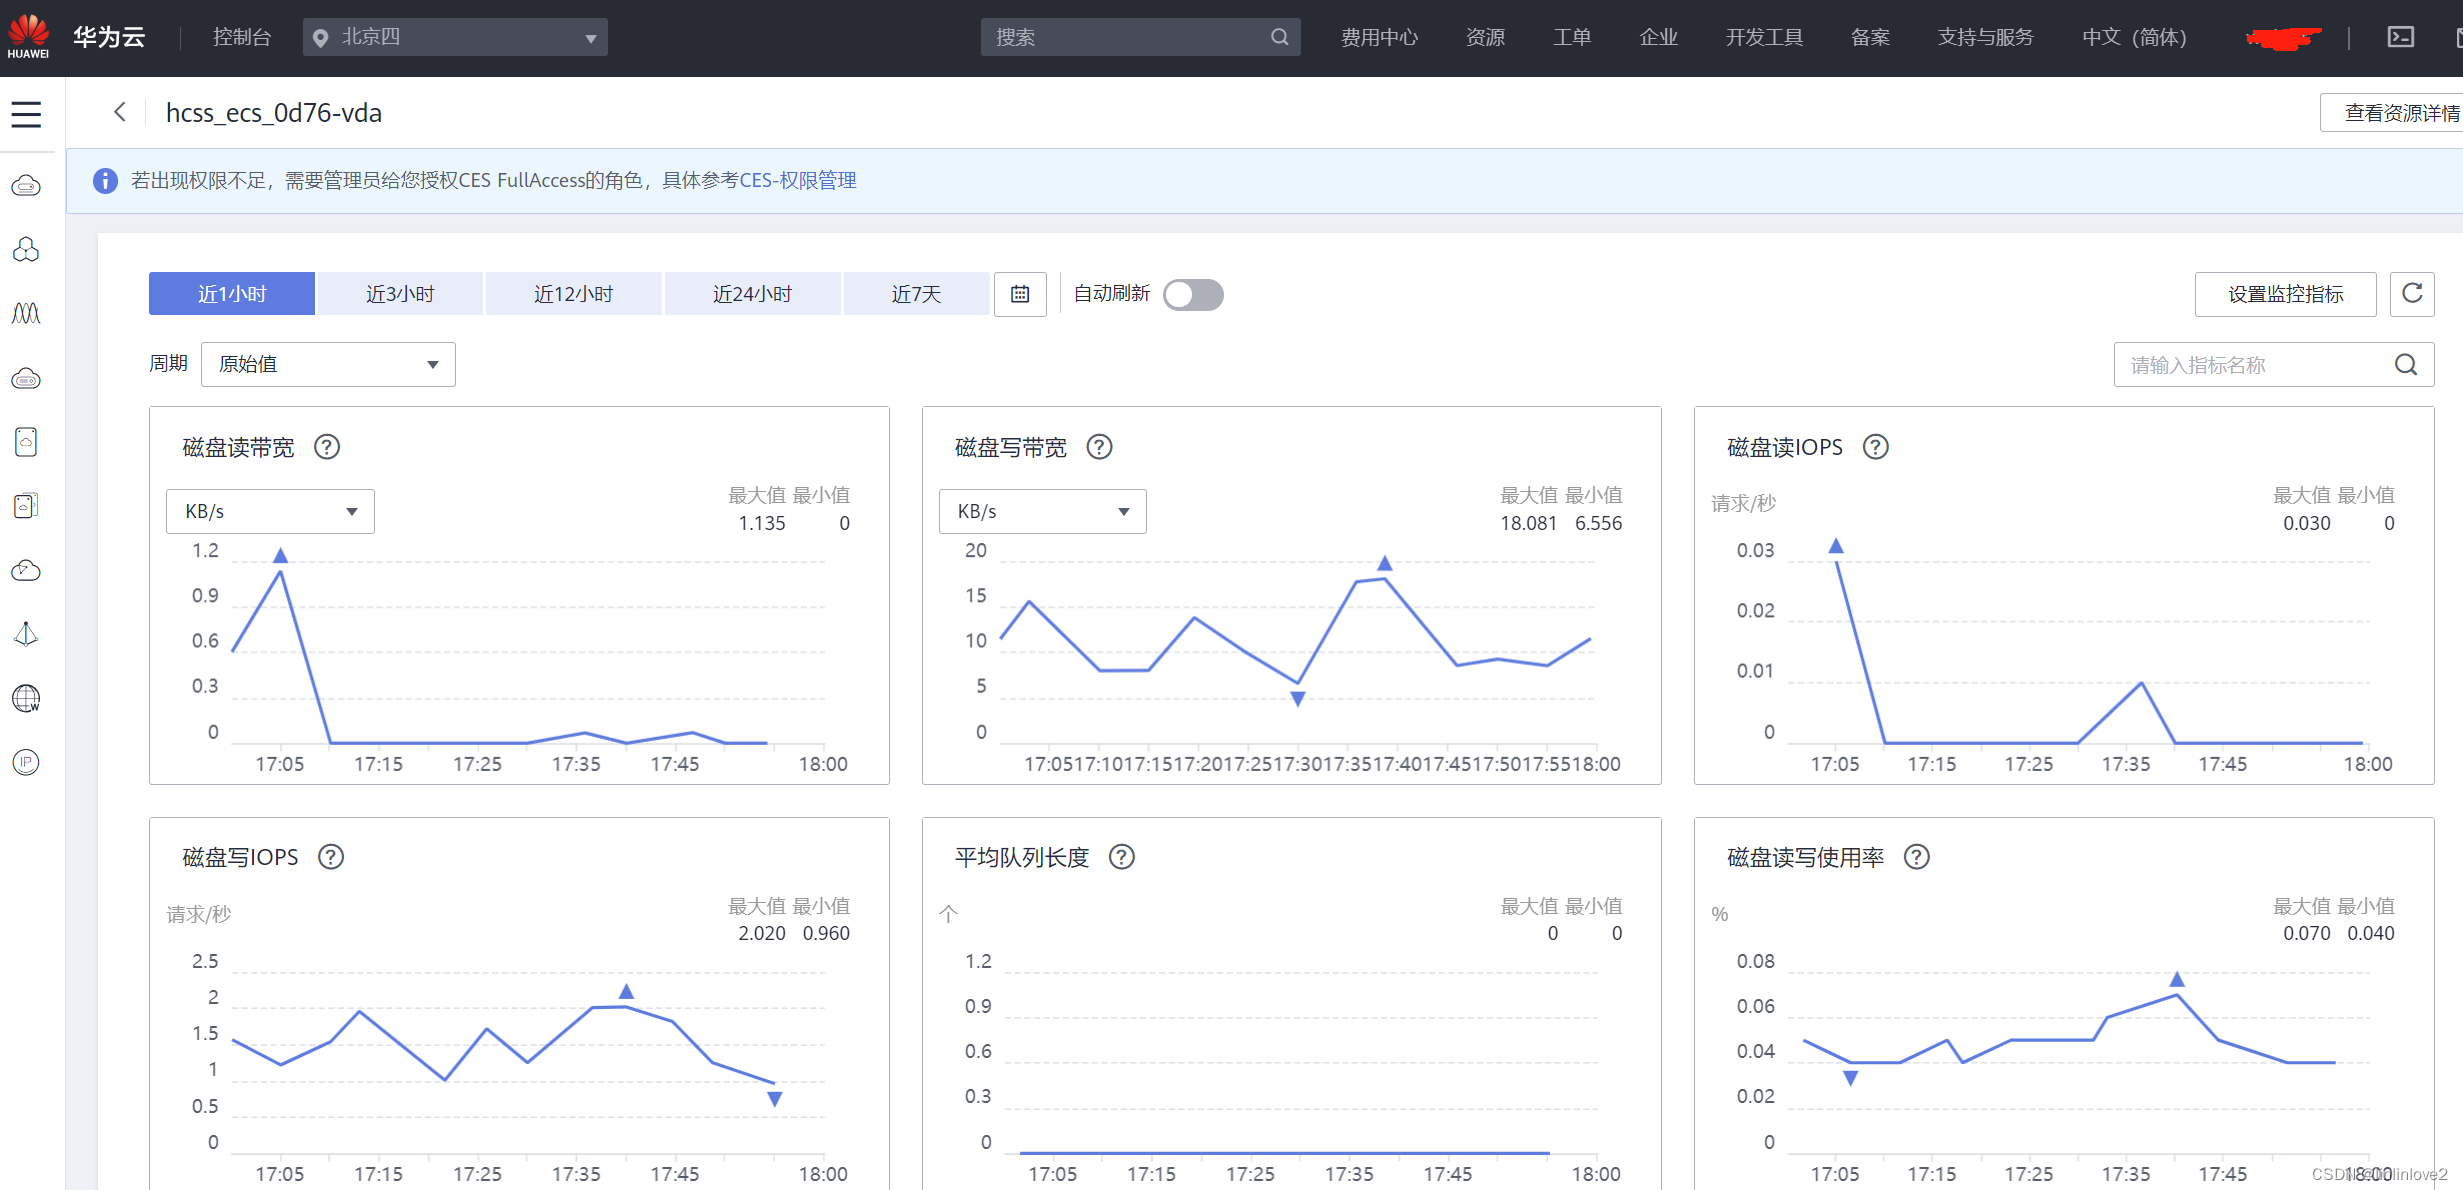Click the peak marker on 磁盘读IOPS chart
Image resolution: width=2463 pixels, height=1190 pixels.
pos(1836,546)
